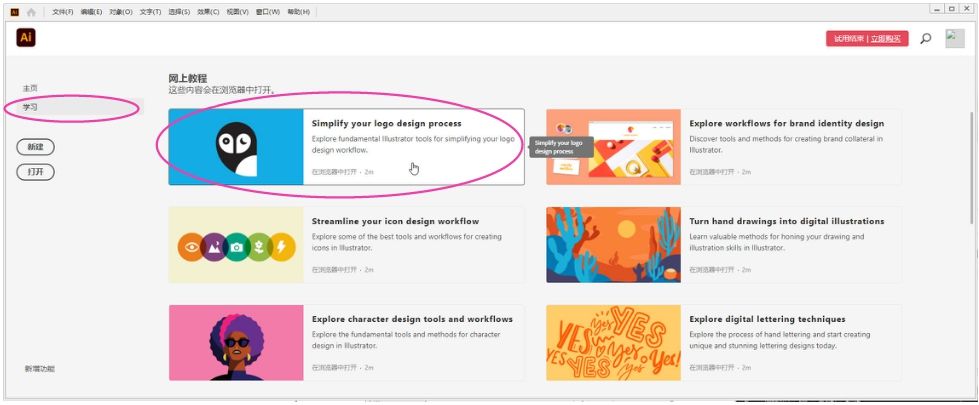979x405 pixels.
Task: Click title Explore workflows for brand identity design
Action: click(x=787, y=124)
